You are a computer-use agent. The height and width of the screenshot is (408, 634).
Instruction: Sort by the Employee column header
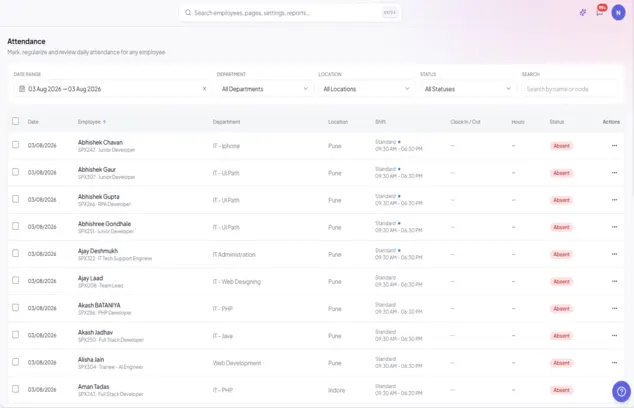point(92,122)
